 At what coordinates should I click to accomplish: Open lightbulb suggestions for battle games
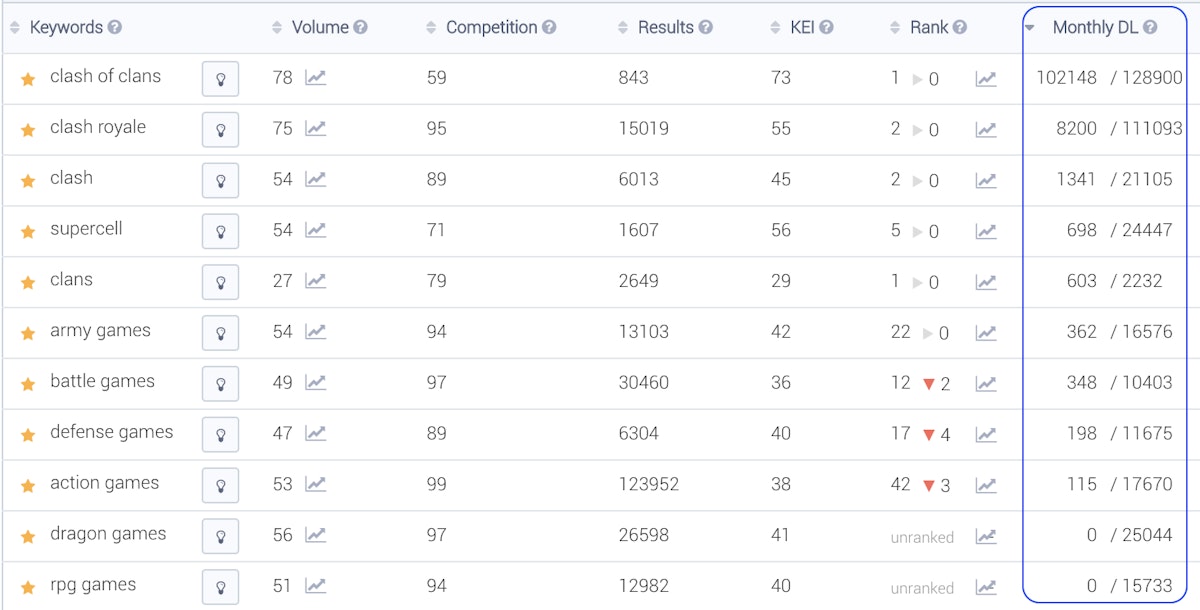[220, 383]
